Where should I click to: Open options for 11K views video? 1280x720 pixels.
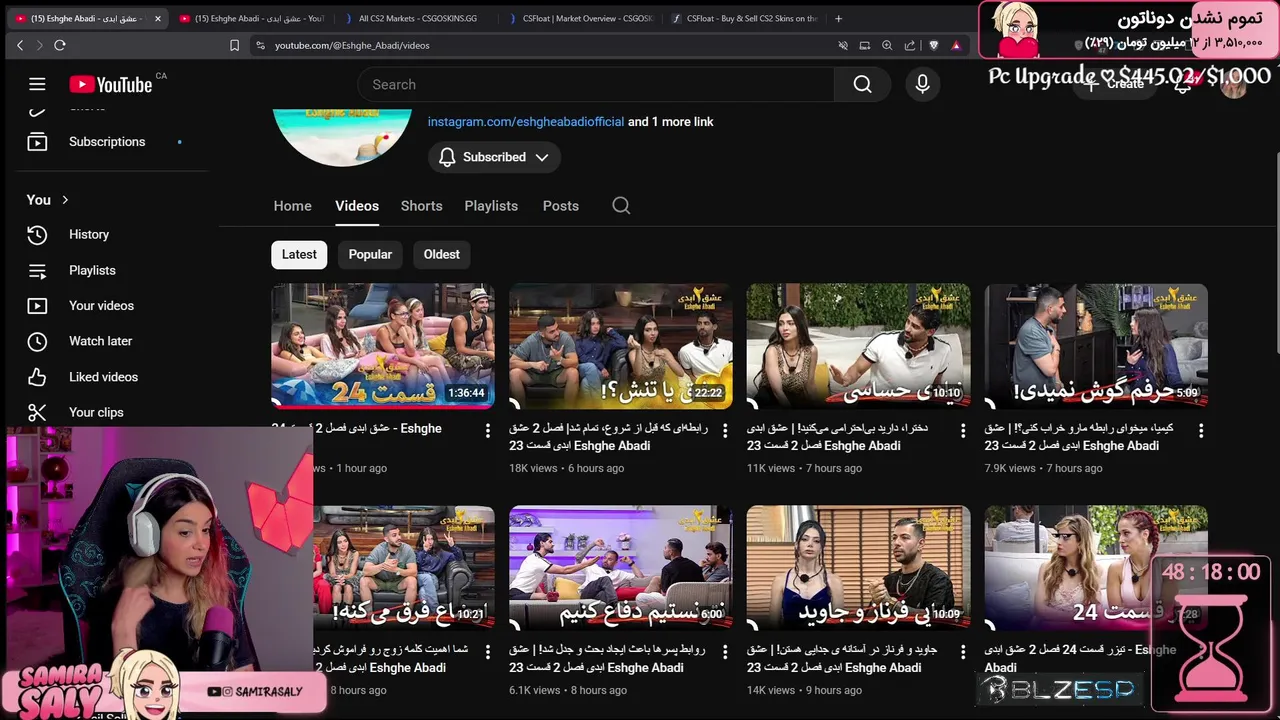pyautogui.click(x=963, y=430)
